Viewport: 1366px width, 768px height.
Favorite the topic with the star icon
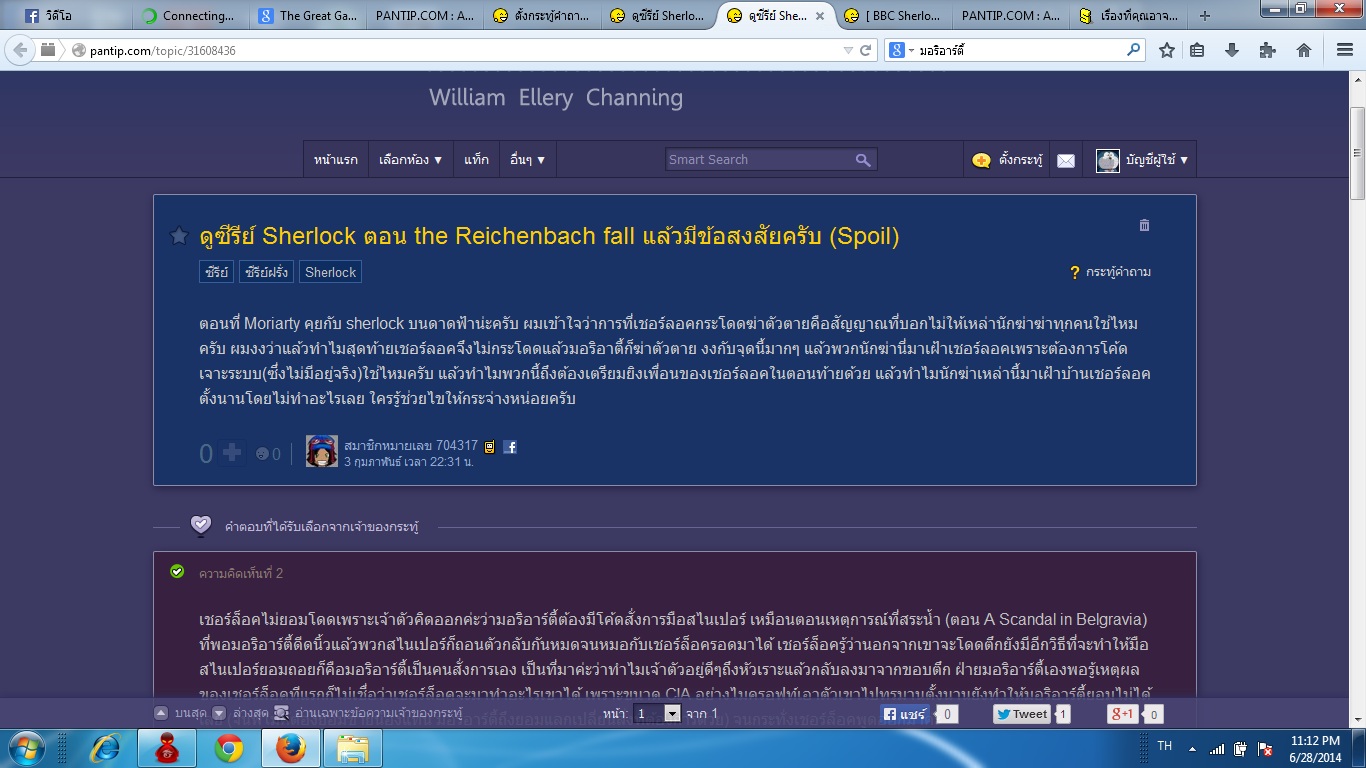point(179,236)
